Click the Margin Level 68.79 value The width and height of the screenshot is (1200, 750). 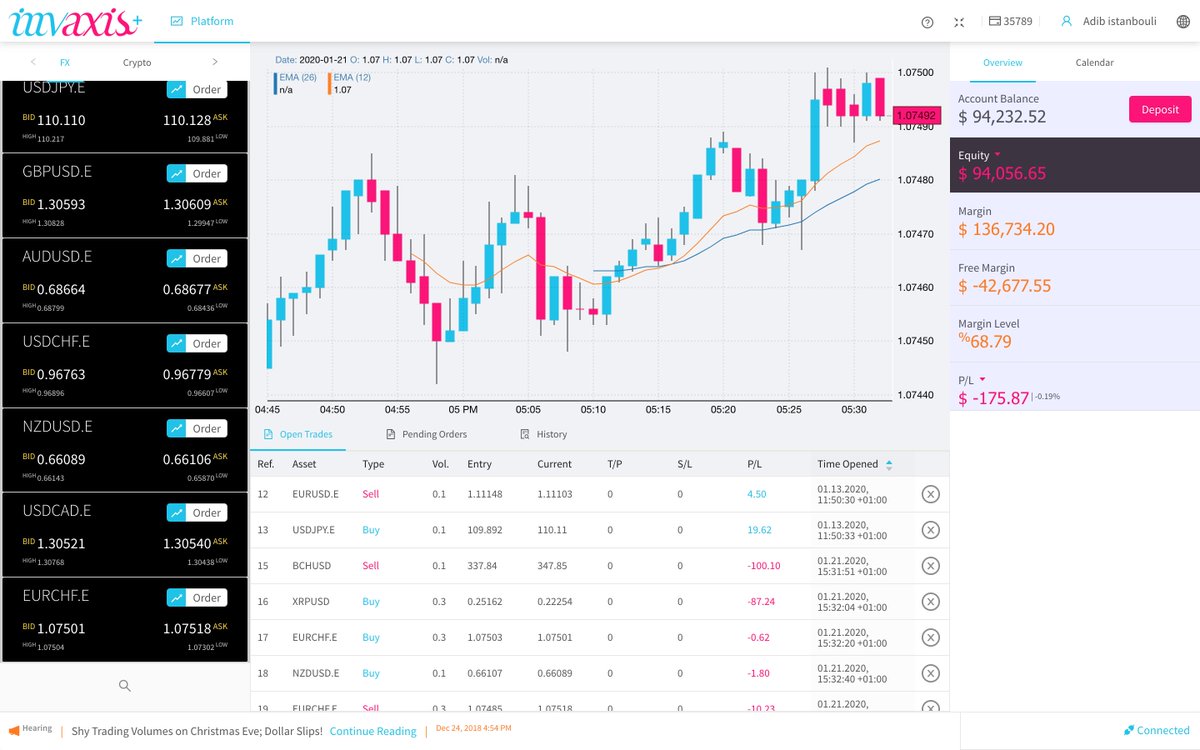(x=985, y=342)
